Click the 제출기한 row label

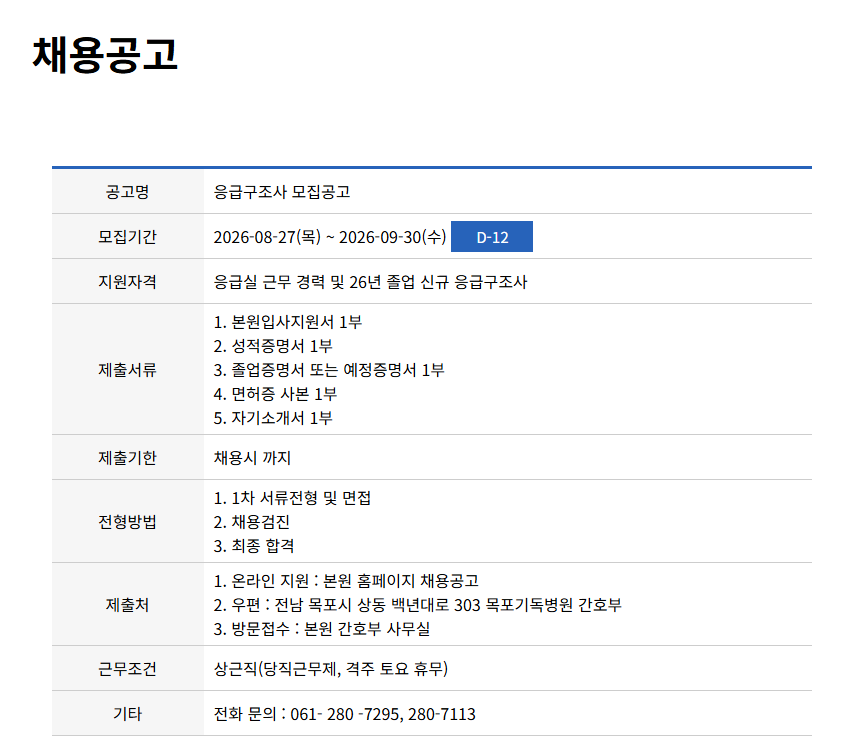(127, 458)
